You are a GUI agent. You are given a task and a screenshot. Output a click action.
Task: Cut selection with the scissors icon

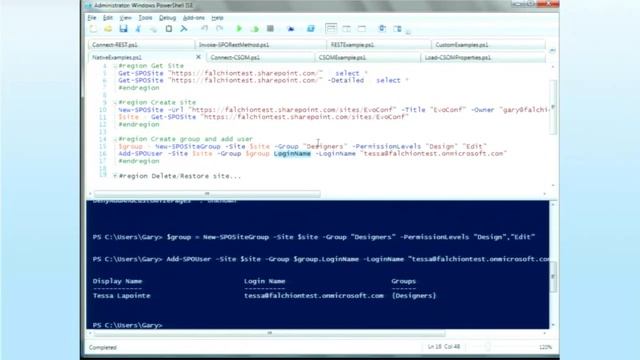point(138,29)
